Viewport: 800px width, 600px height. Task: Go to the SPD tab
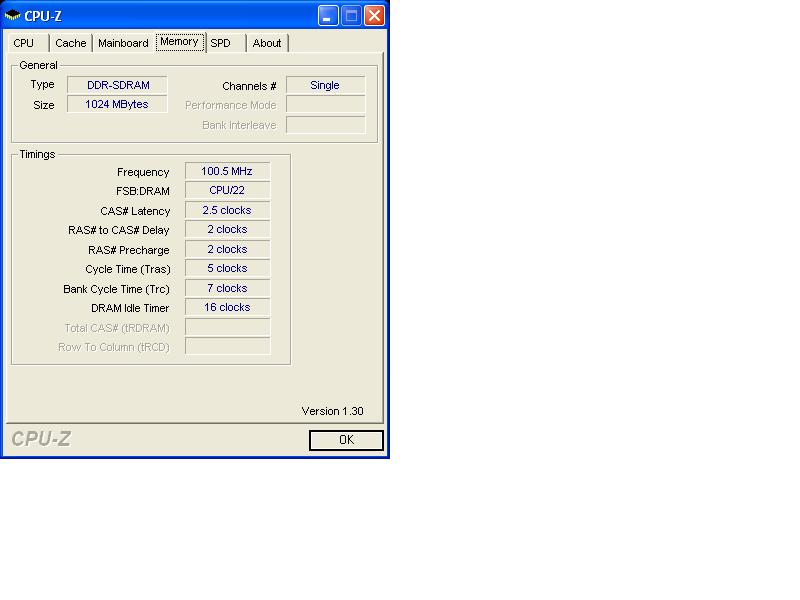coord(225,43)
